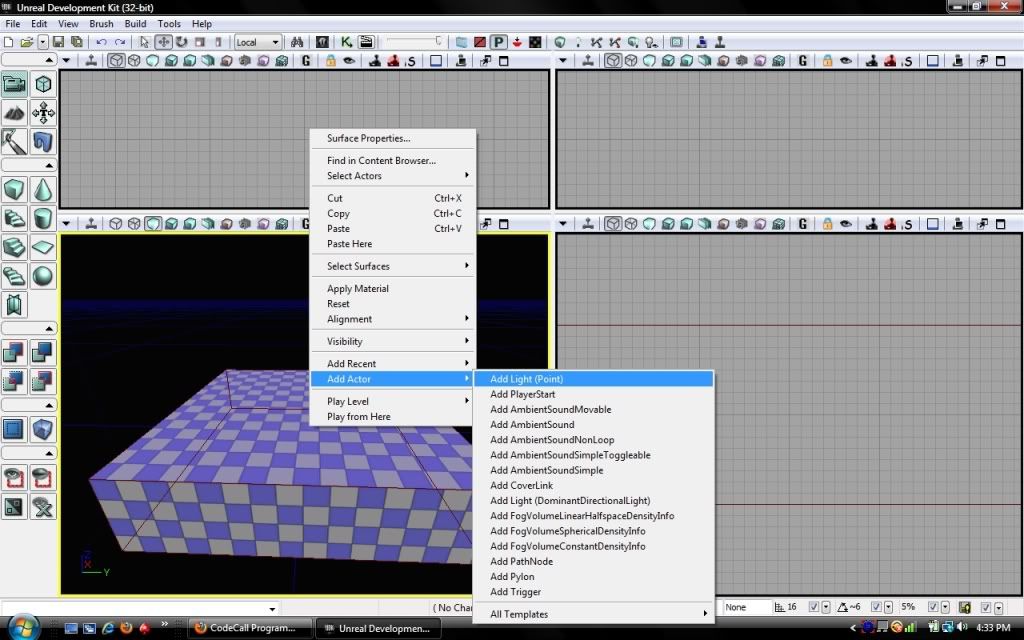The width and height of the screenshot is (1024, 640).
Task: Open Find Actors with binoculars icon
Action: (297, 42)
